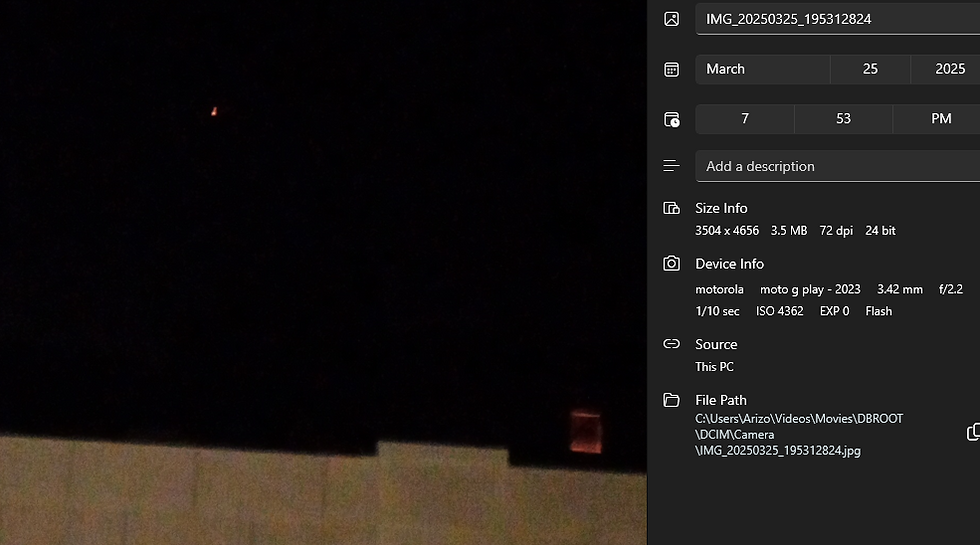Click the 72 dpi value
Viewport: 980px width, 545px height.
[836, 231]
